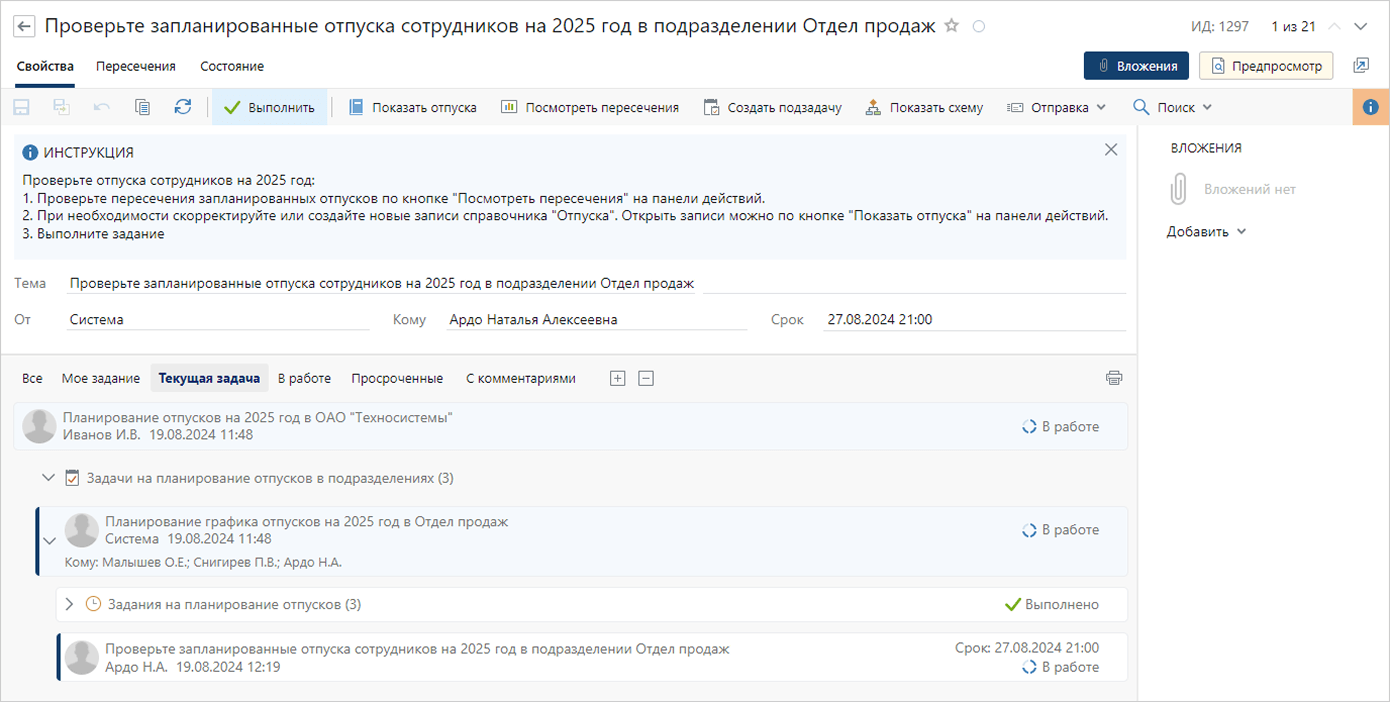
Task: Switch to the Пересечения tab
Action: click(x=136, y=66)
